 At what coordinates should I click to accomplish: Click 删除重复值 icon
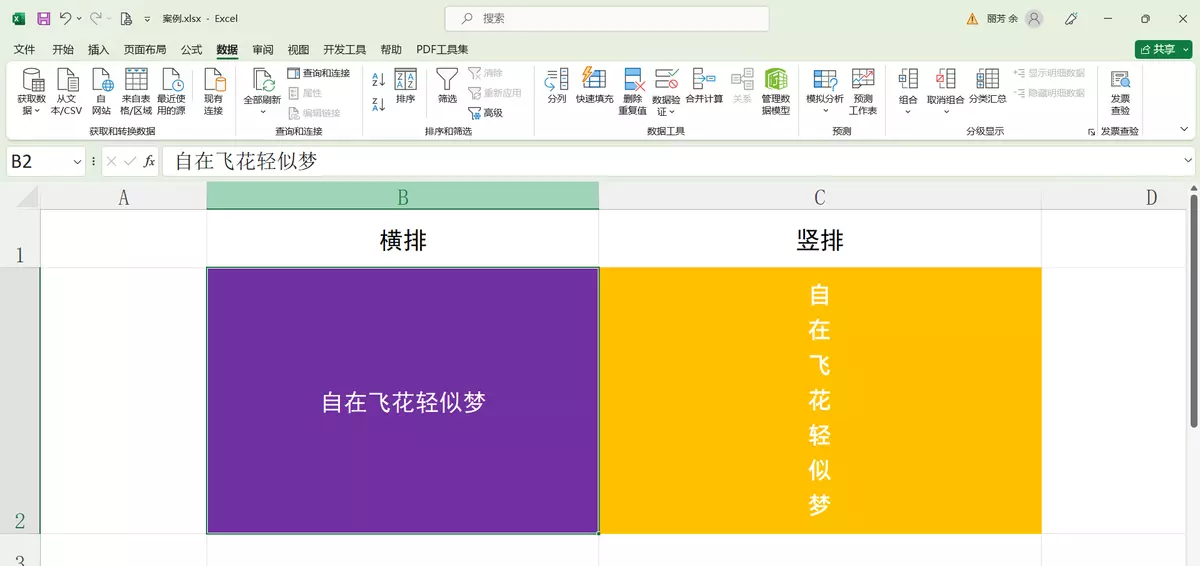click(632, 80)
